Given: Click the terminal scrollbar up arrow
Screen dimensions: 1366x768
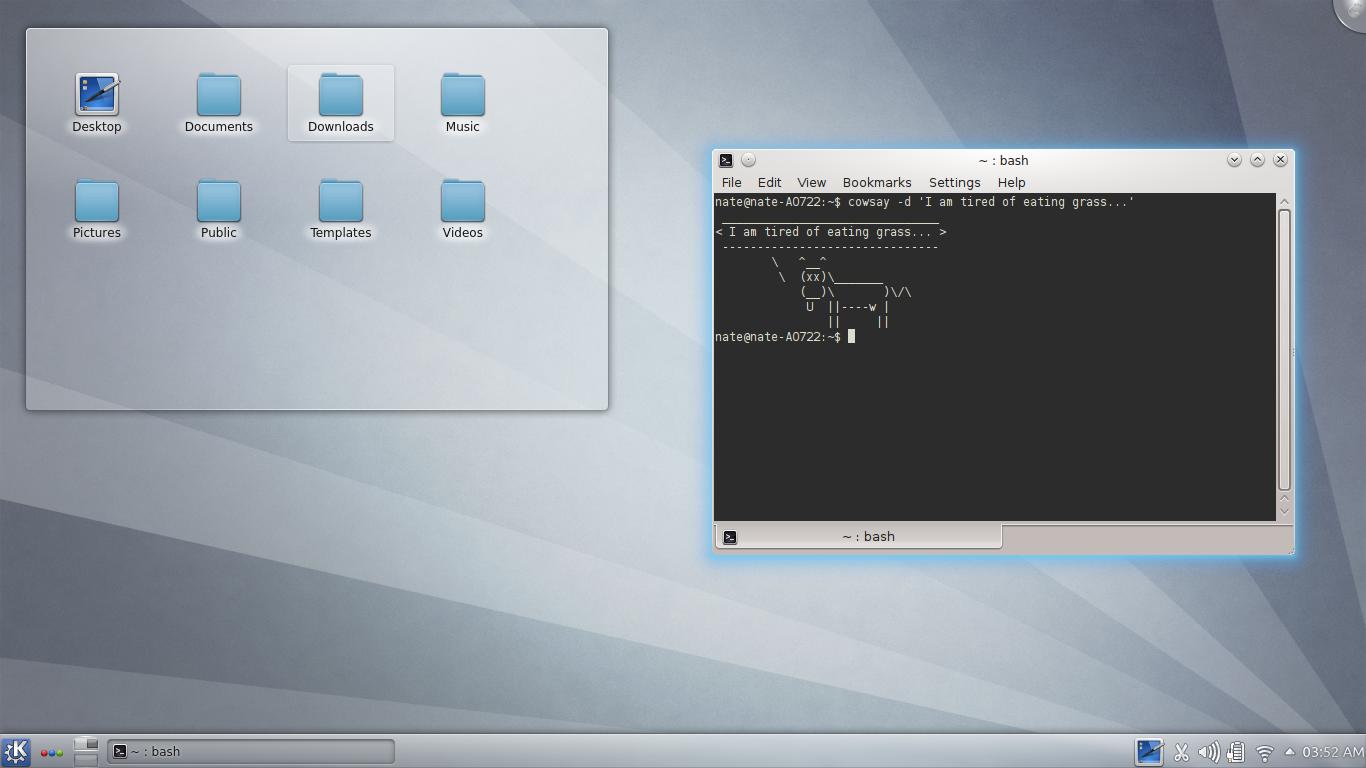Looking at the screenshot, I should pos(1285,201).
